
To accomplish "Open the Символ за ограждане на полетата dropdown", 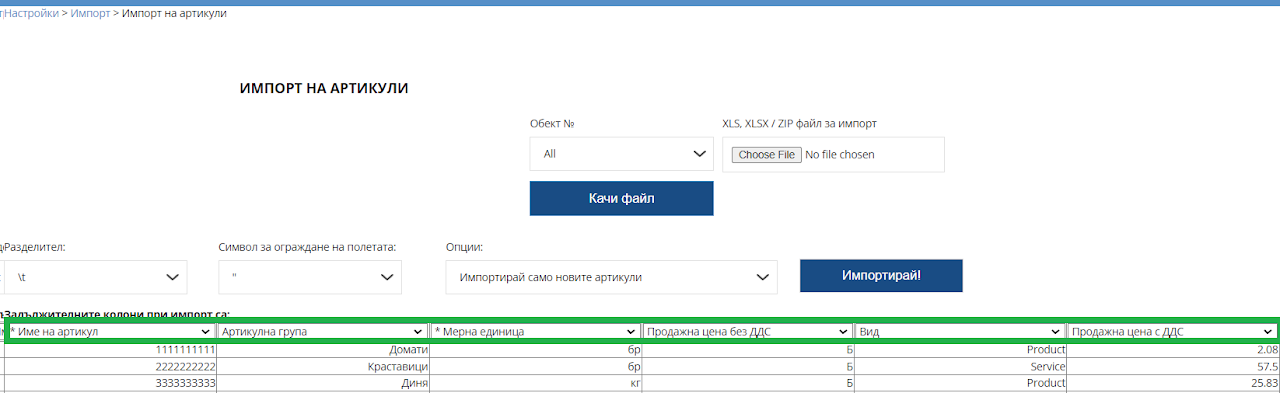I will click(310, 277).
